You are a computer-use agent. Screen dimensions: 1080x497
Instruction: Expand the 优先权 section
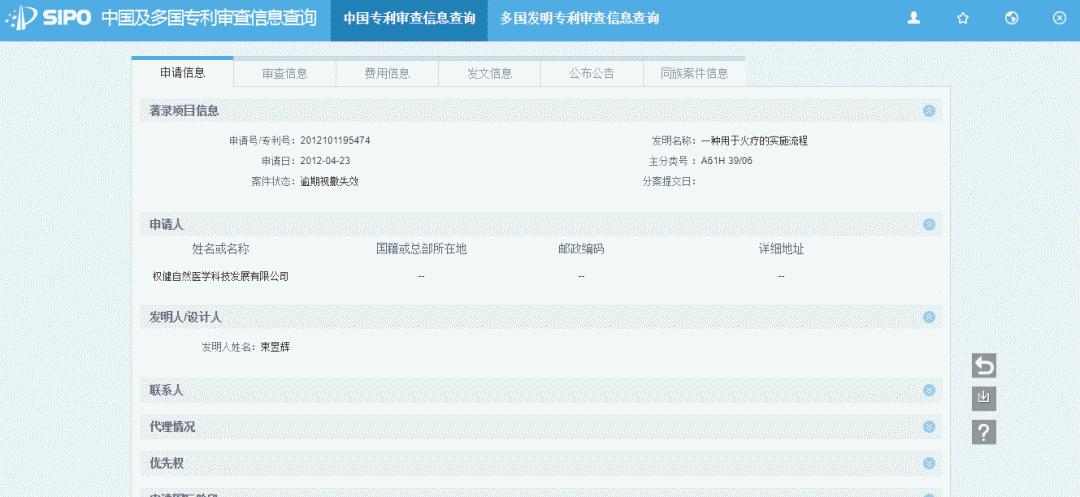tap(929, 463)
